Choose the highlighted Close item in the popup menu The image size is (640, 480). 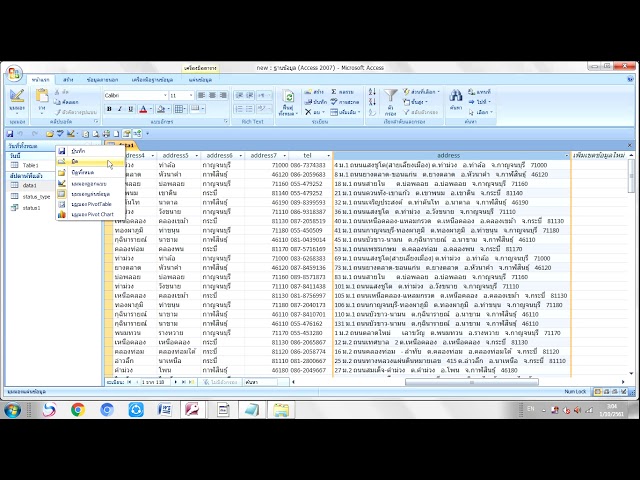pos(90,162)
